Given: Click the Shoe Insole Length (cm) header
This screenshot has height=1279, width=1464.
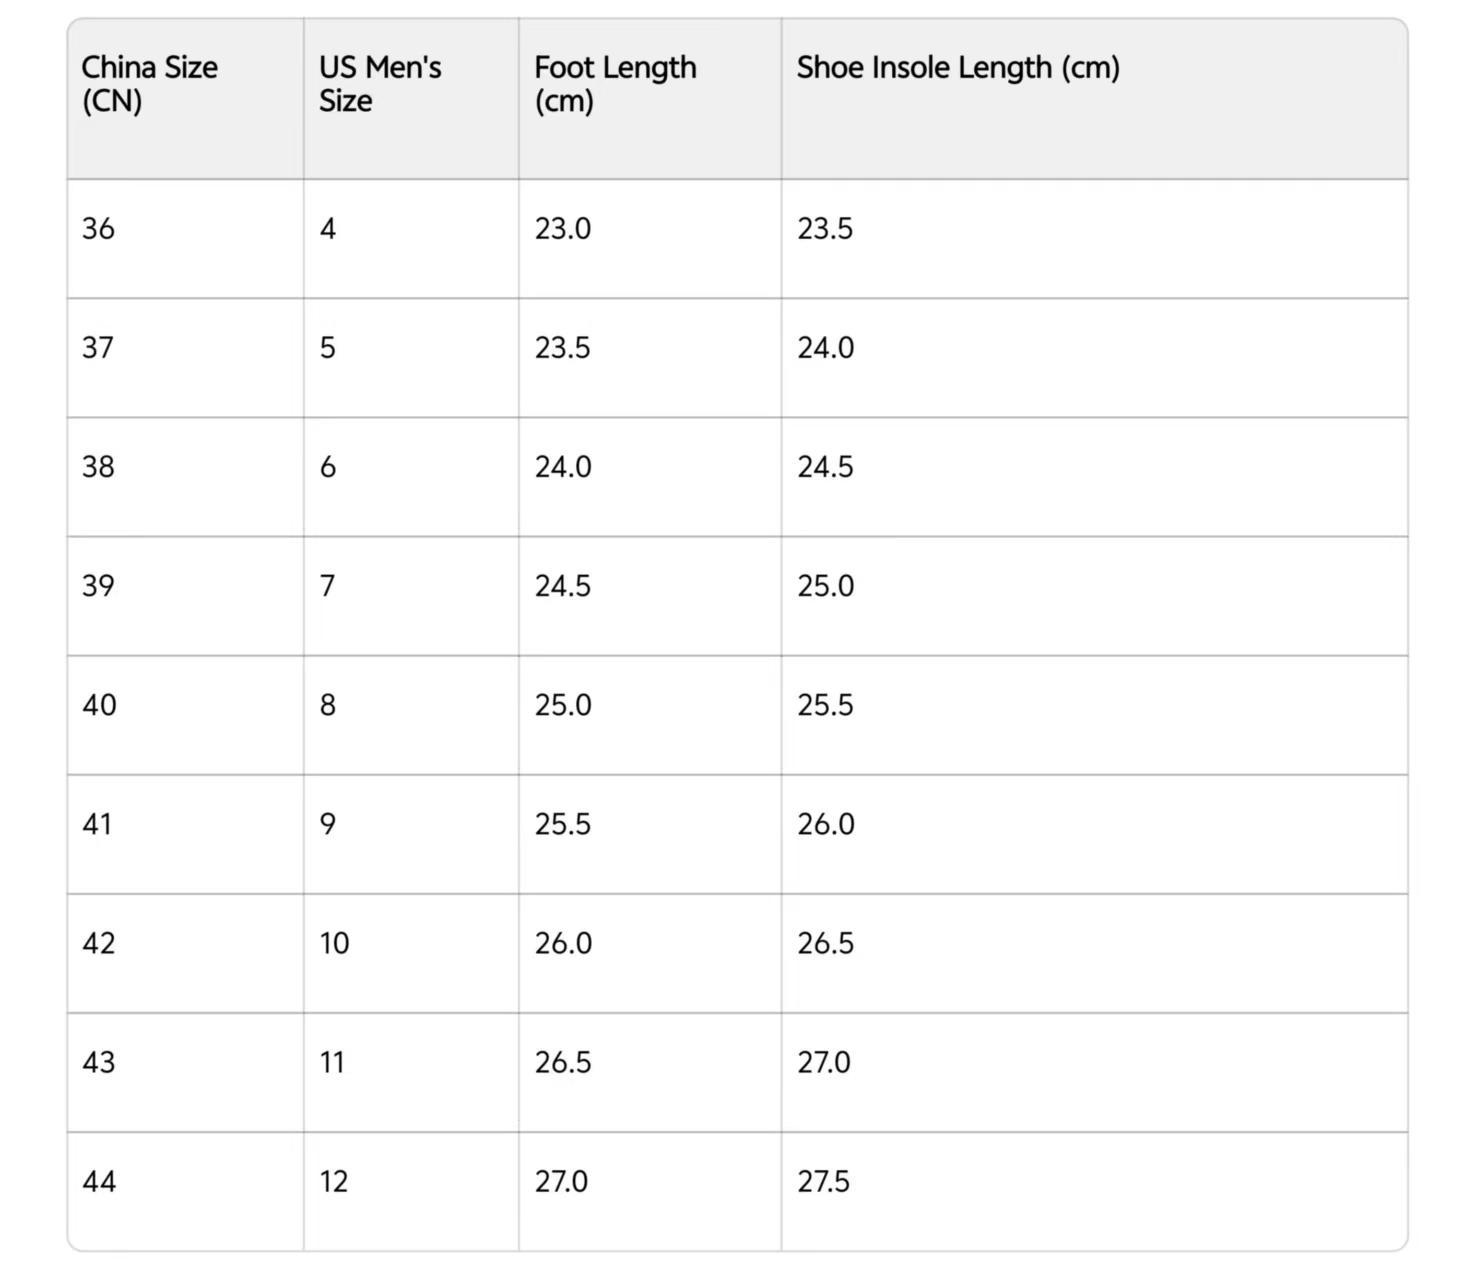Looking at the screenshot, I should click(957, 68).
